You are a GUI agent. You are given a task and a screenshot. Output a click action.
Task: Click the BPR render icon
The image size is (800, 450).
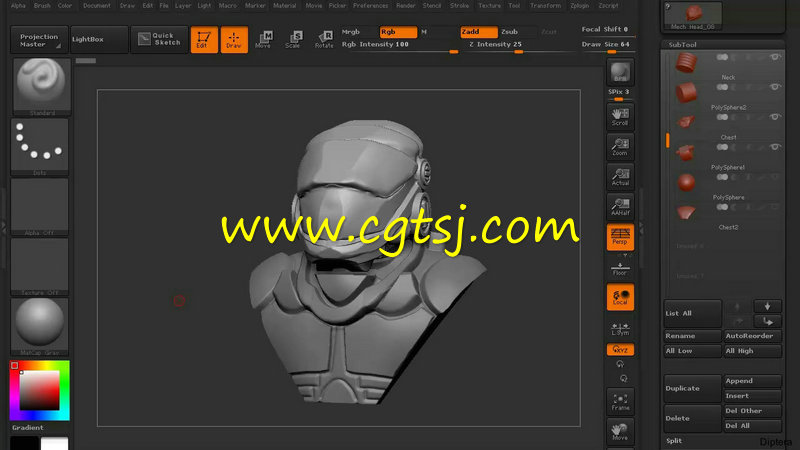[x=620, y=72]
